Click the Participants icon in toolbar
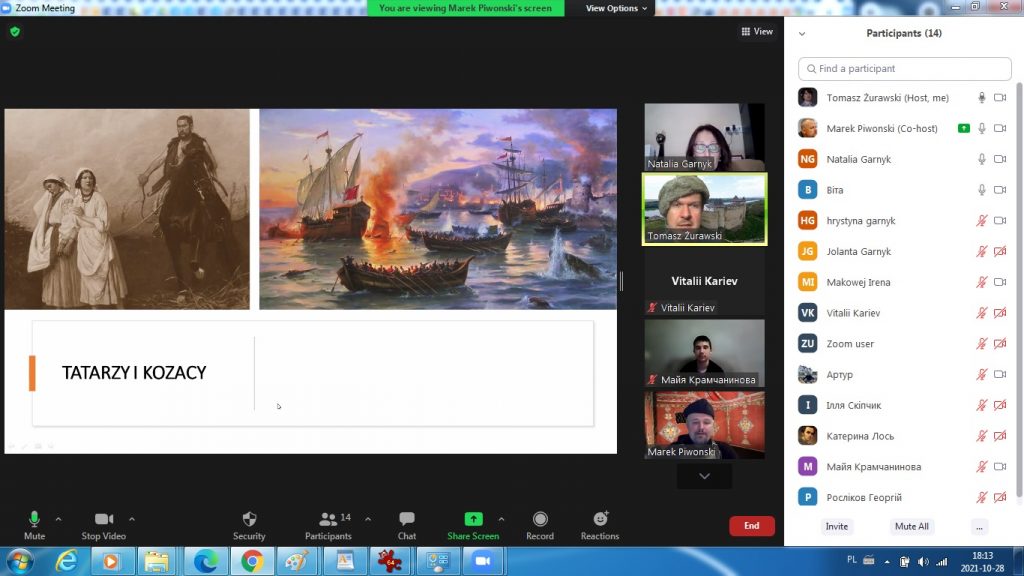 coord(328,520)
